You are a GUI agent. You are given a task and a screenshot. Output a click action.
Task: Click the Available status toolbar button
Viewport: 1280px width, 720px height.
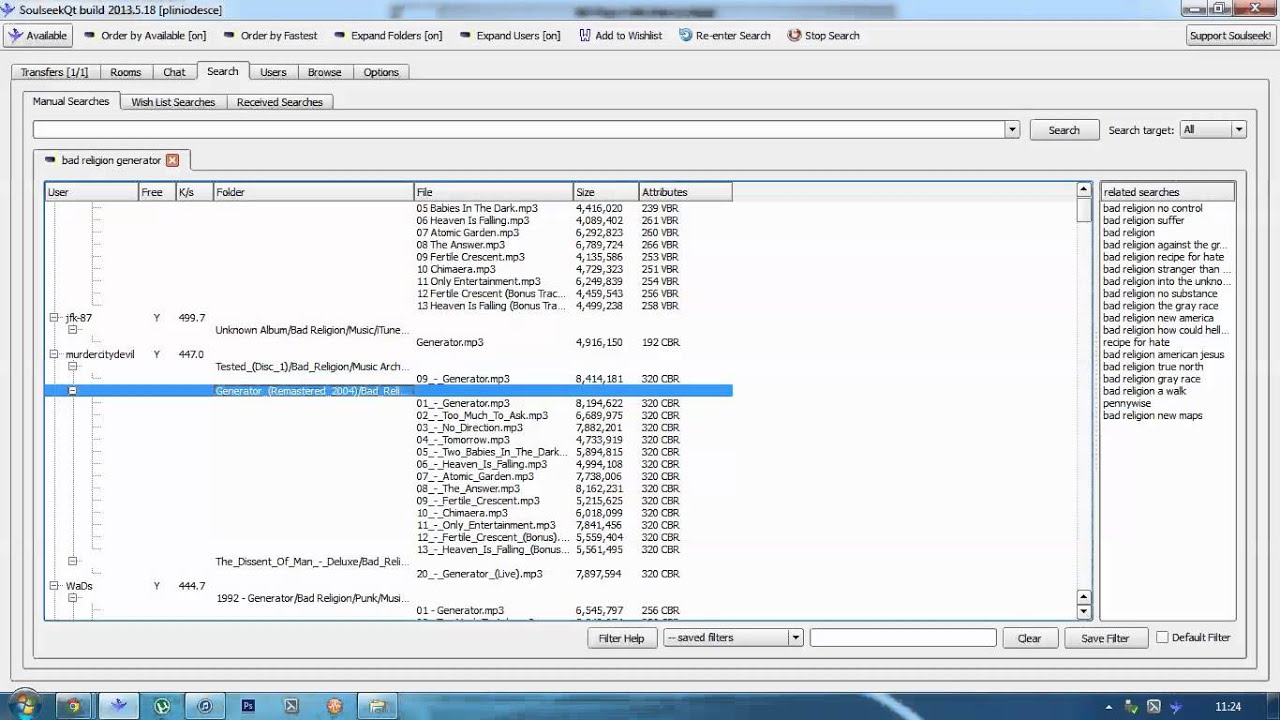tap(38, 35)
